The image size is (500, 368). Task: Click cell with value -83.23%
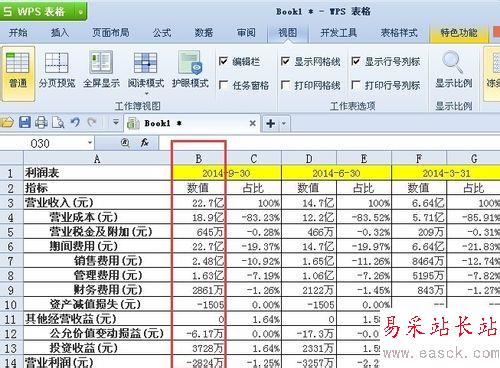[x=254, y=217]
